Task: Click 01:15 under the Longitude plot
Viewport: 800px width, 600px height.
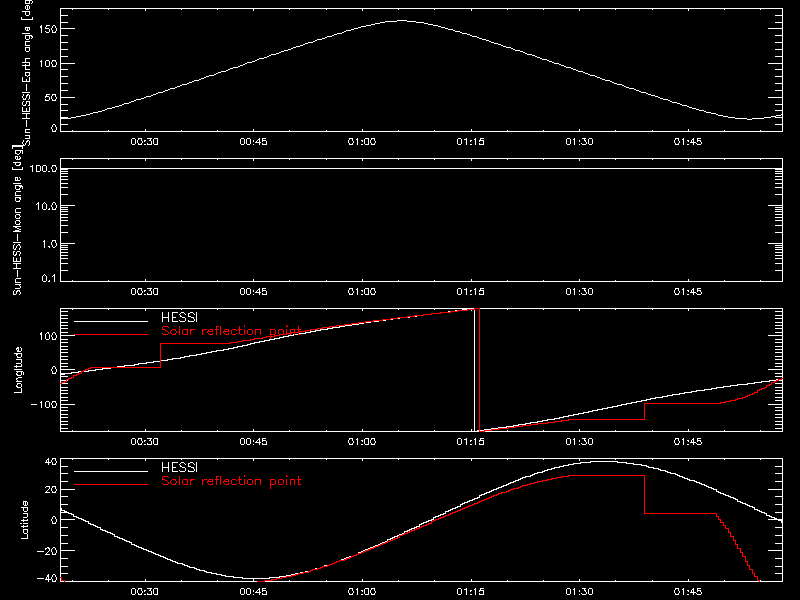Action: coord(470,442)
